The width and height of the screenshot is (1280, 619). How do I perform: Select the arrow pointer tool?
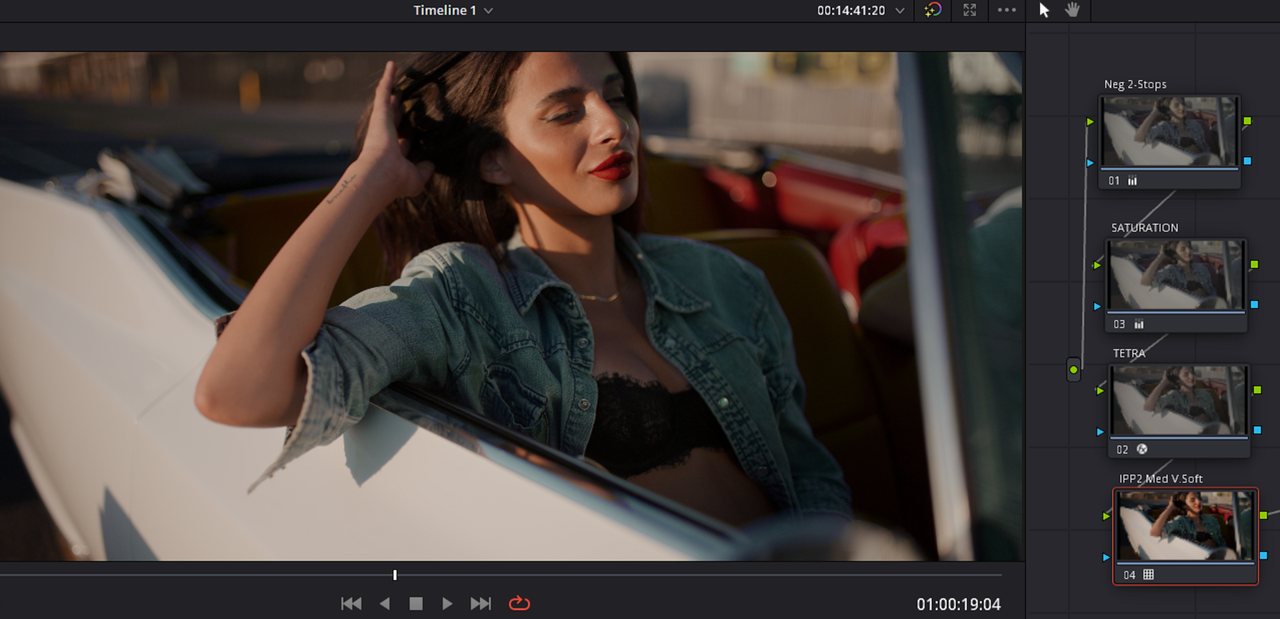pos(1044,10)
